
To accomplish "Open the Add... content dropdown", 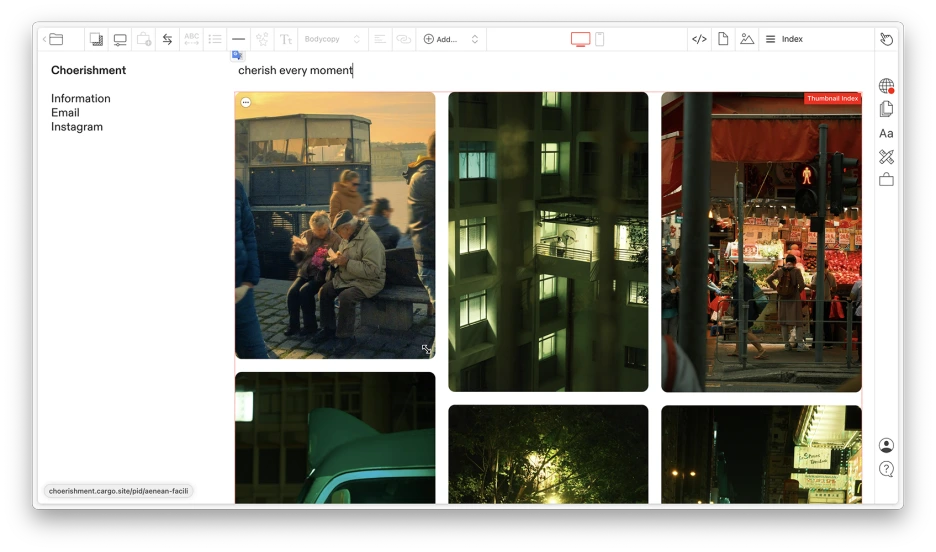I will point(451,39).
